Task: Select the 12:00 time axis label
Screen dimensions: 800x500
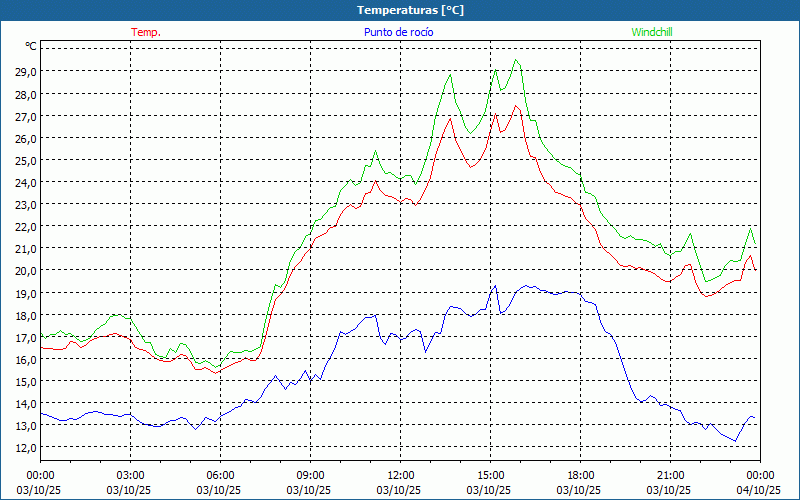Action: [400, 475]
